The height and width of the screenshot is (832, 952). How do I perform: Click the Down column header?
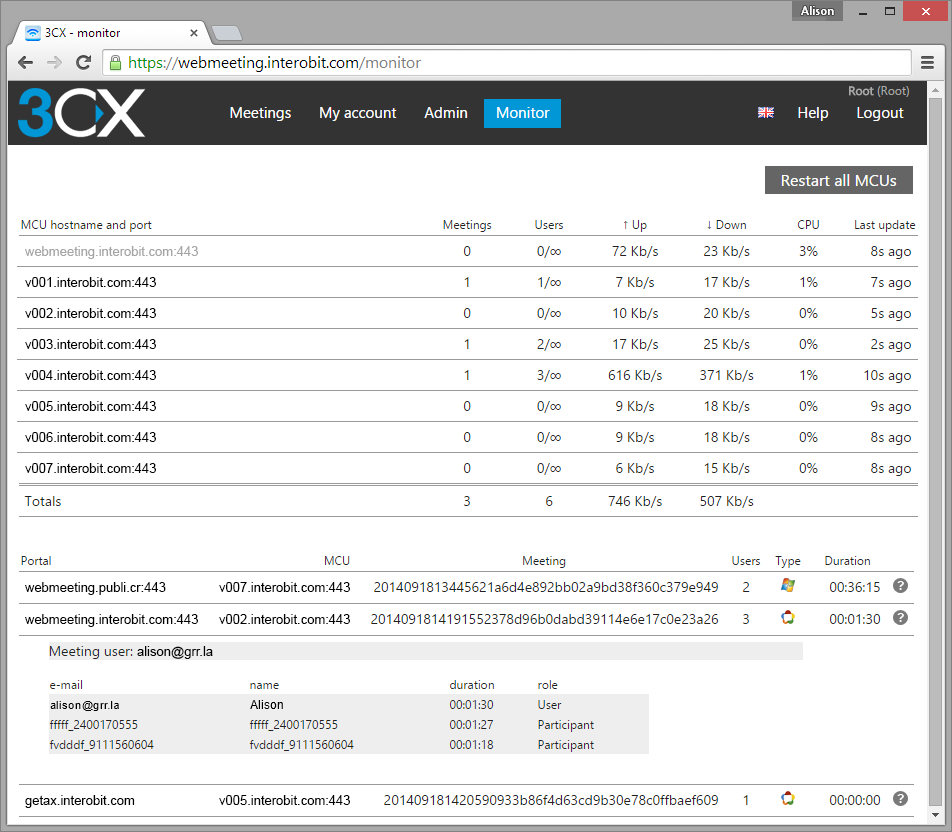pyautogui.click(x=726, y=225)
